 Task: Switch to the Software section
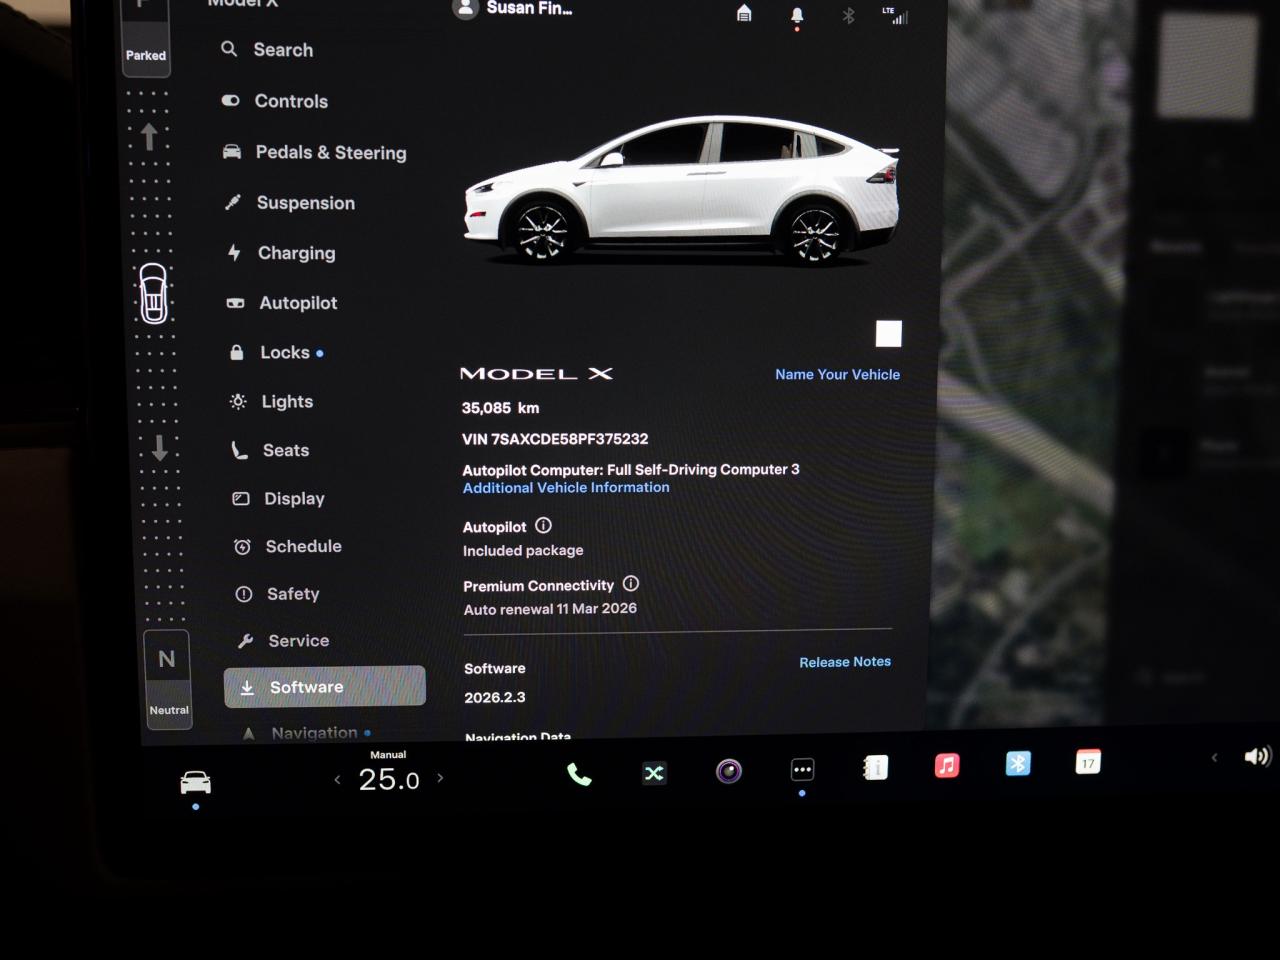point(306,687)
